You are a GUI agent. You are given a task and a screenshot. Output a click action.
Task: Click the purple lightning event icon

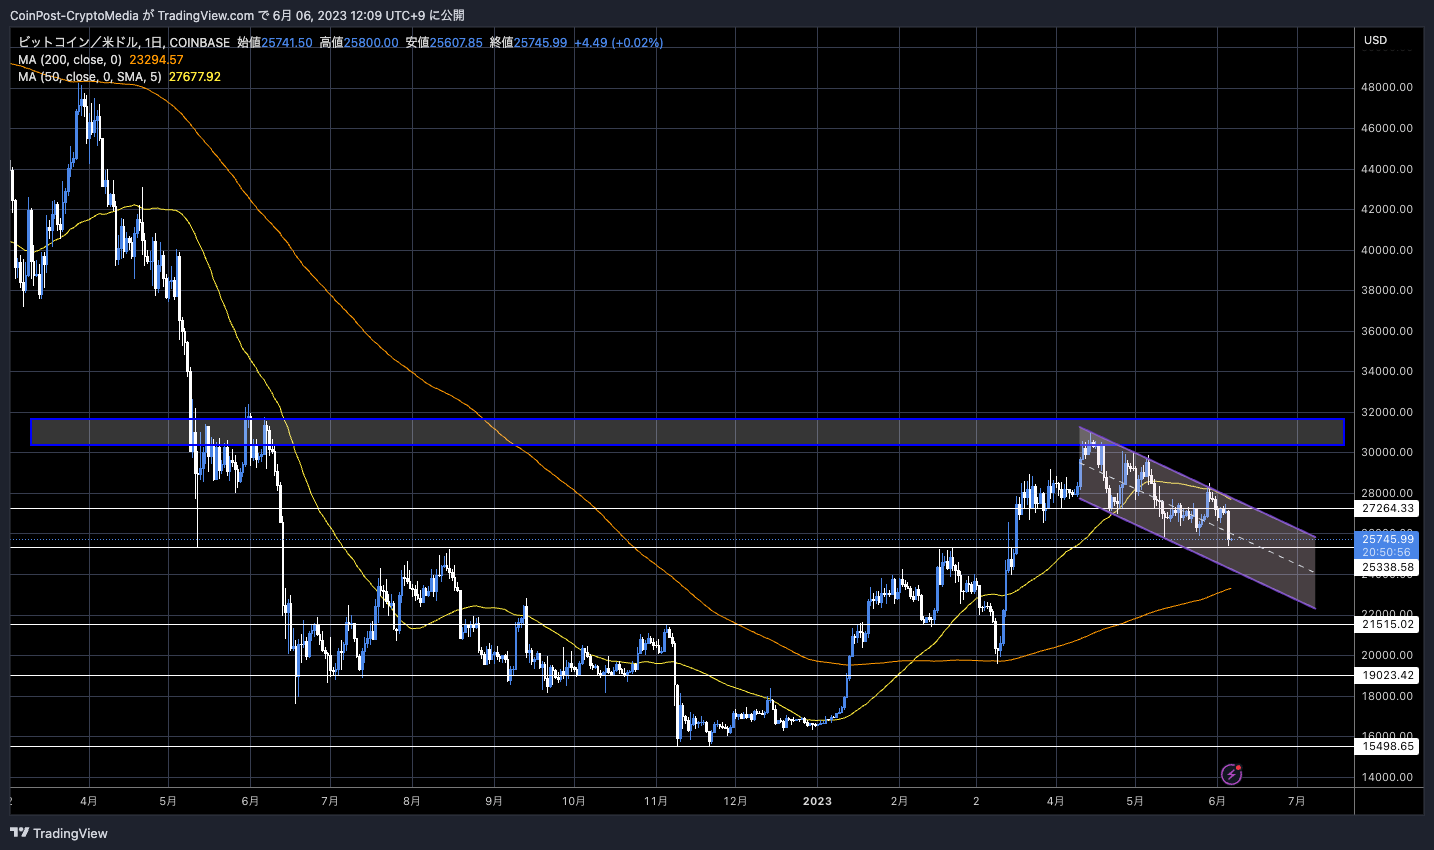[x=1231, y=774]
